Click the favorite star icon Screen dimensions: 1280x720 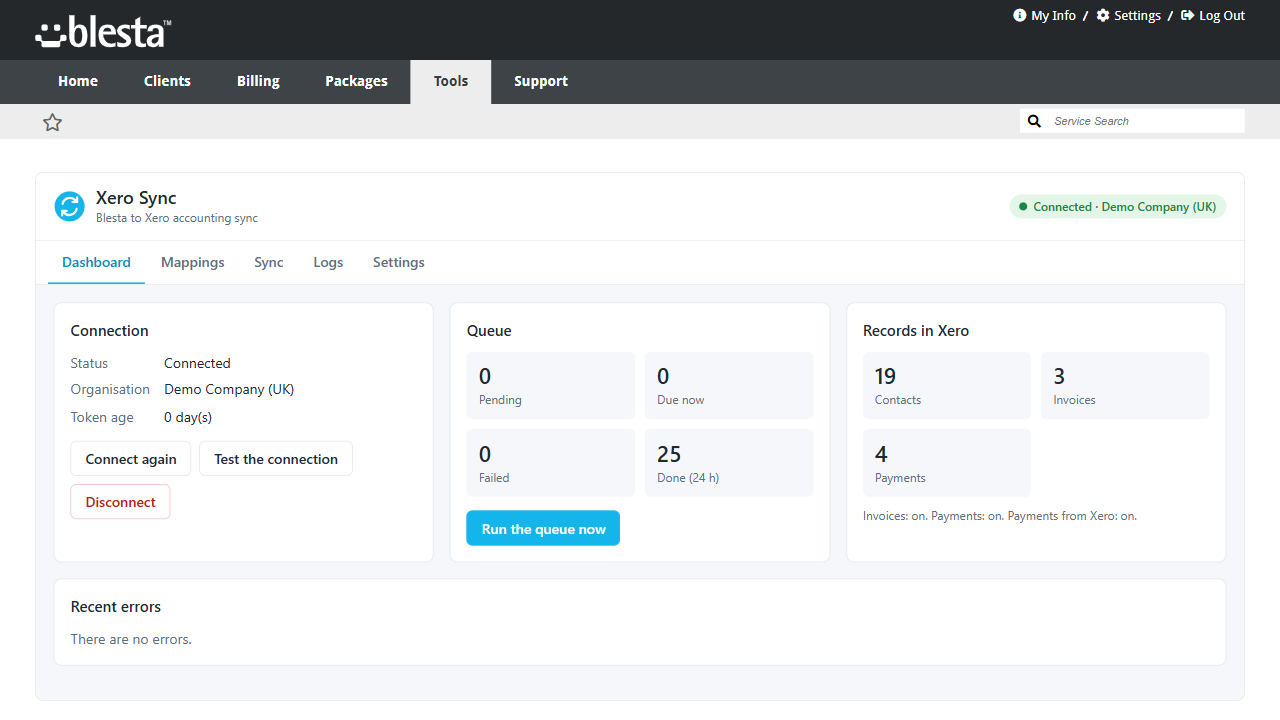click(53, 122)
